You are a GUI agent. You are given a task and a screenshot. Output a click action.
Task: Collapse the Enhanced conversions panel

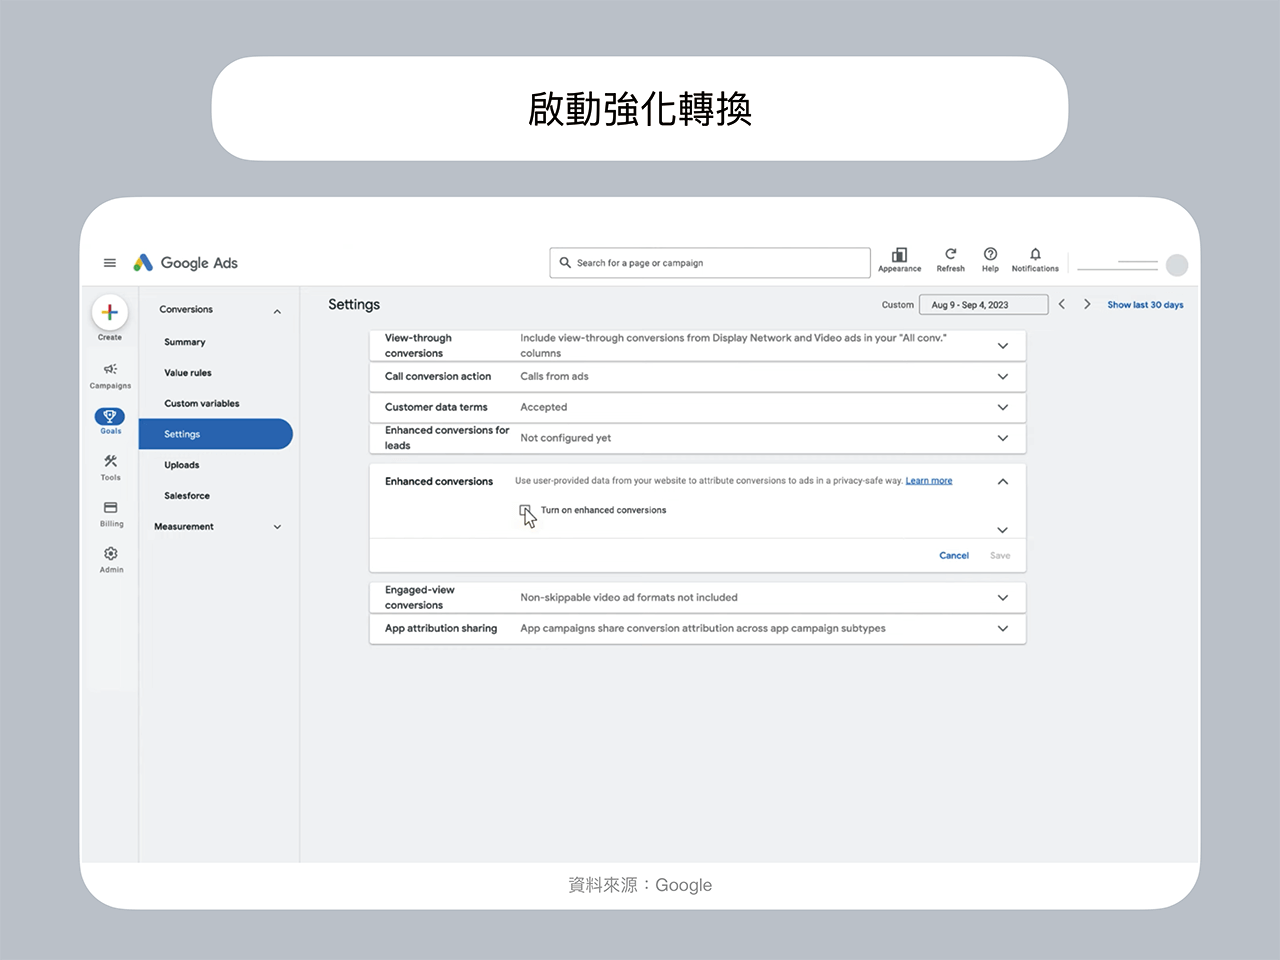[1003, 482]
